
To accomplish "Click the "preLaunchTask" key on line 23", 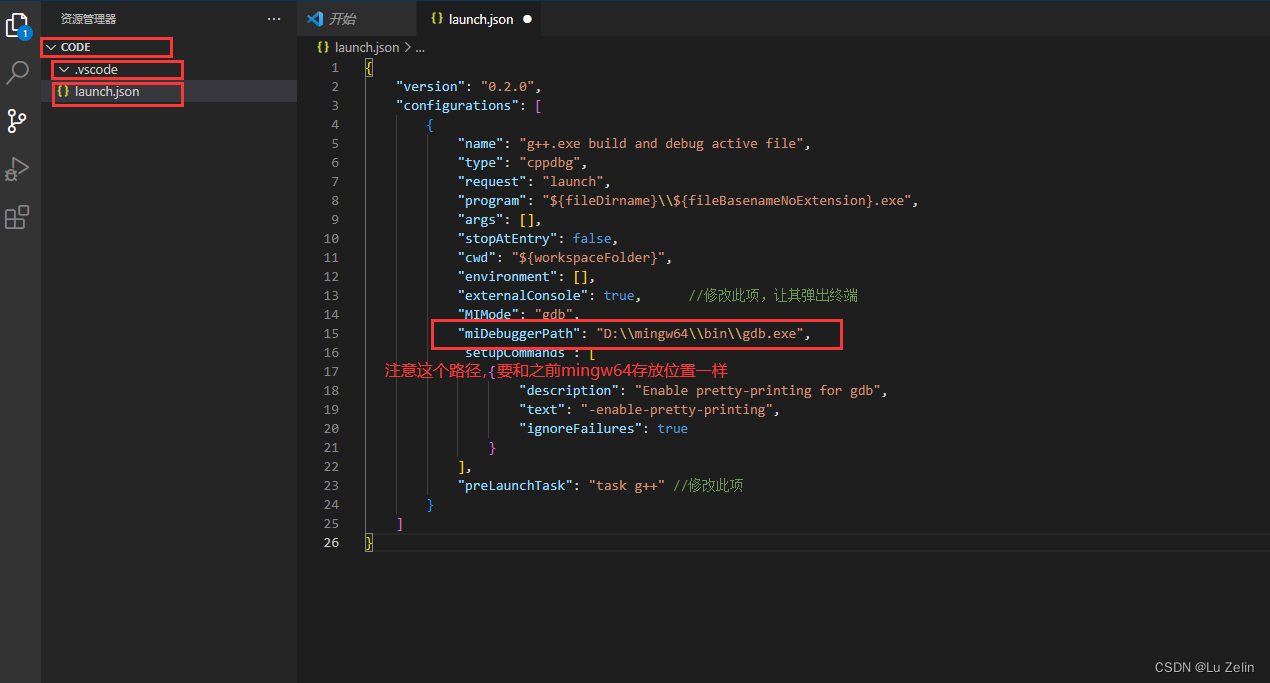I will tap(515, 485).
